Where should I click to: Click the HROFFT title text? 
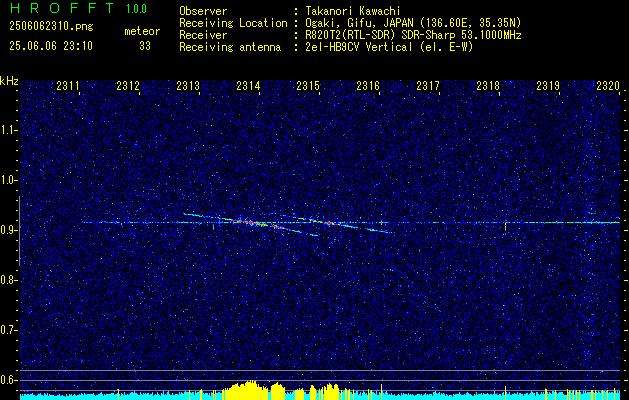click(x=62, y=8)
